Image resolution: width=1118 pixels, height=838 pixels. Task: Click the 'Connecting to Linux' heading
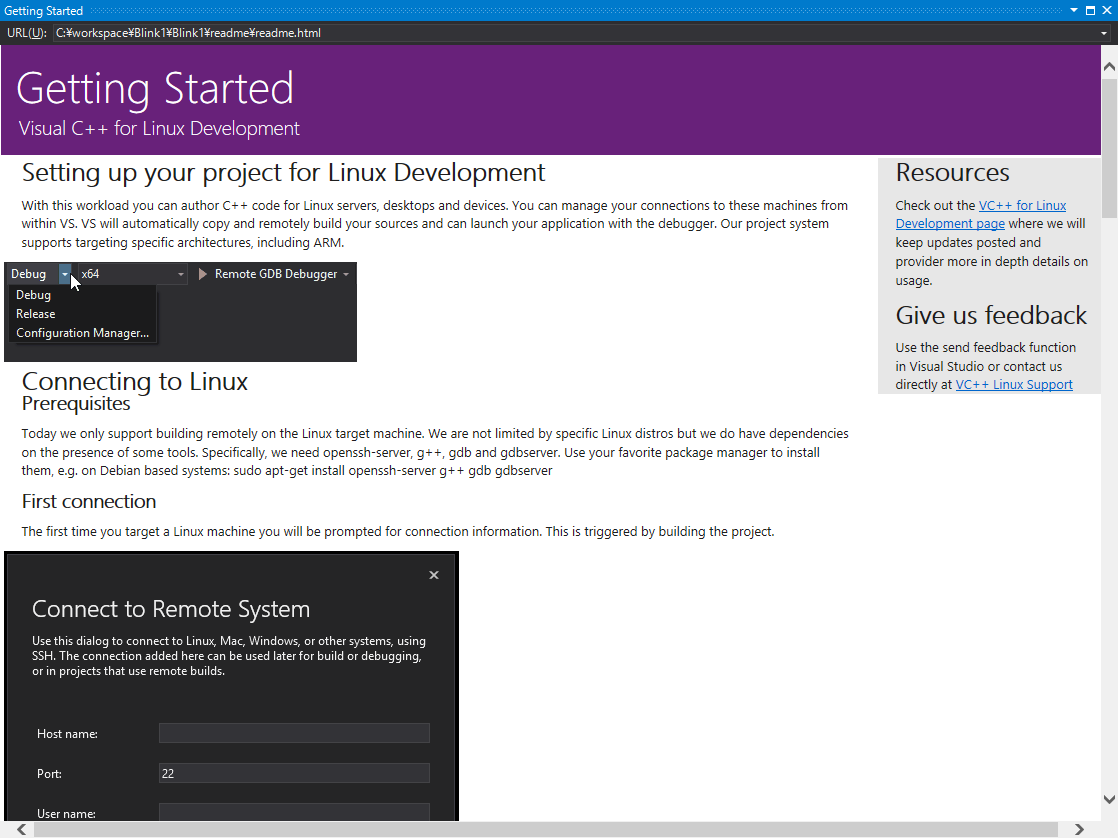coord(135,382)
